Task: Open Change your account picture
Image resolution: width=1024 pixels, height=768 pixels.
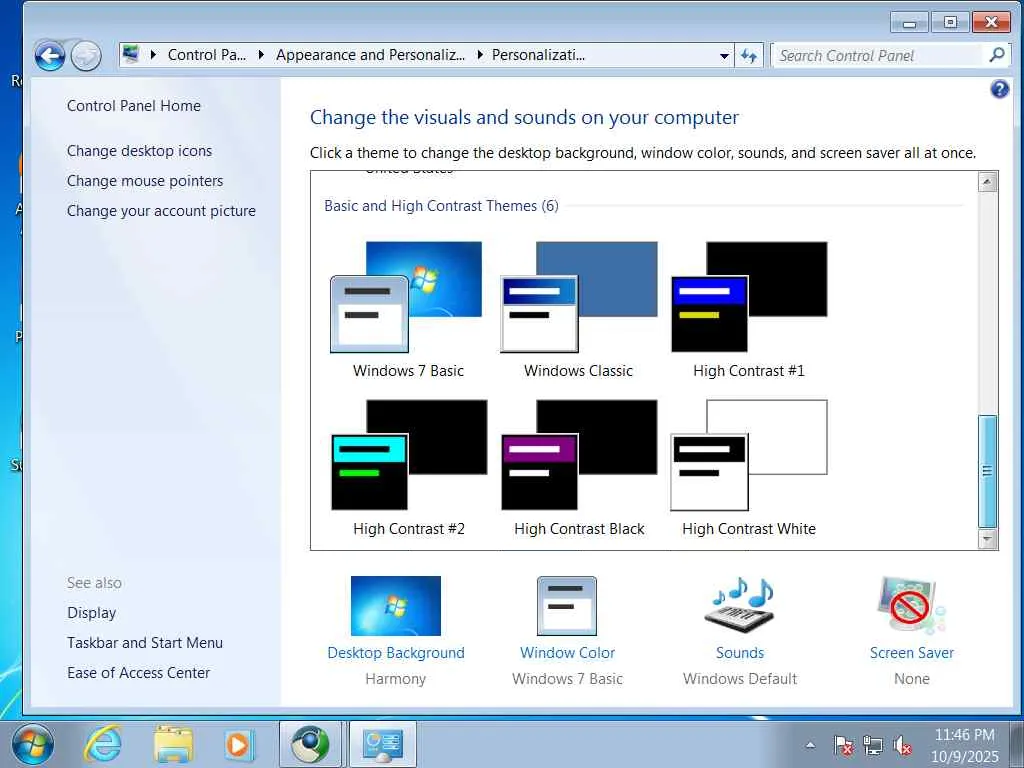Action: (161, 211)
